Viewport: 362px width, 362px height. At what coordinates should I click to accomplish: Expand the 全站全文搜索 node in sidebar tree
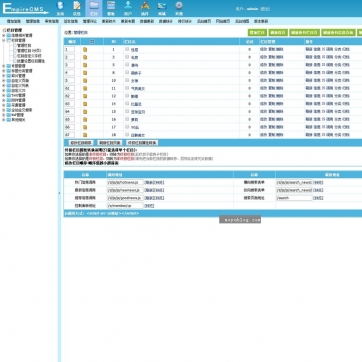click(x=4, y=110)
